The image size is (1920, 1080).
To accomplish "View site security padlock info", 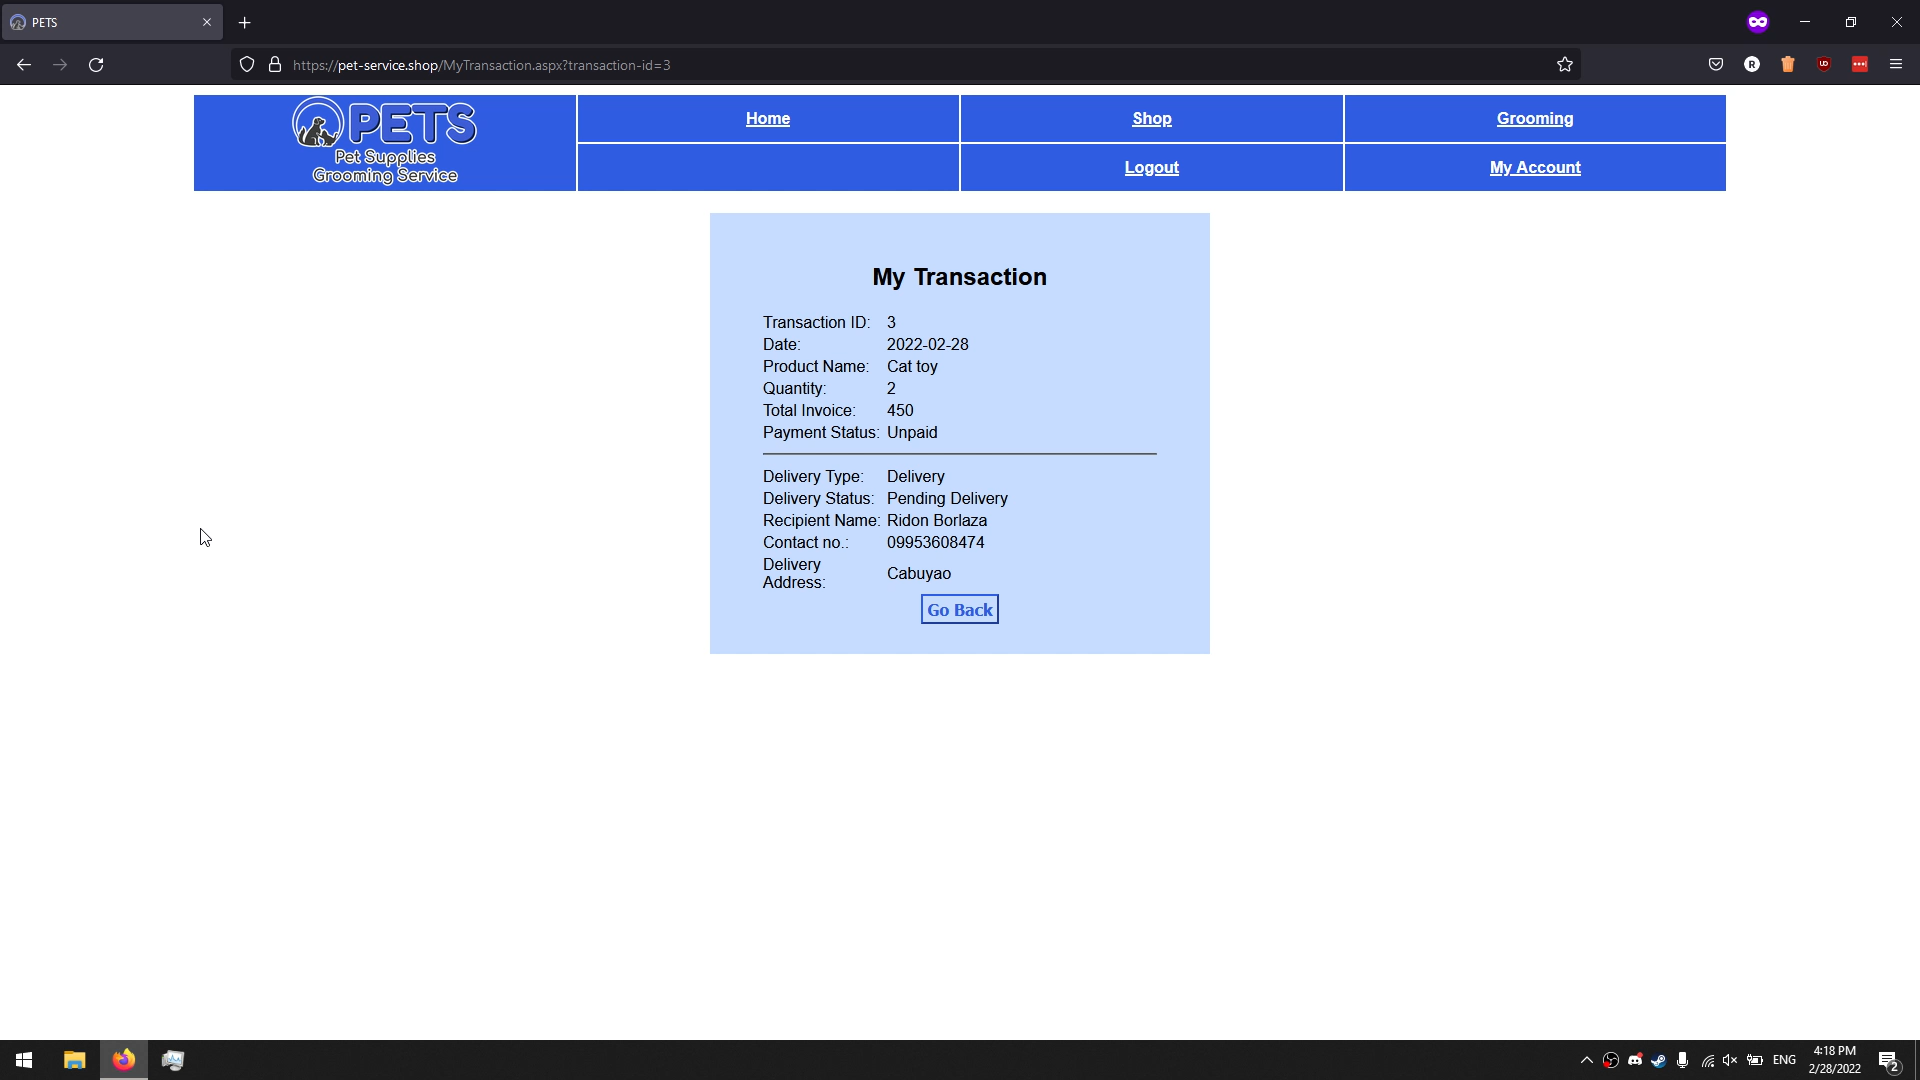I will coord(275,65).
